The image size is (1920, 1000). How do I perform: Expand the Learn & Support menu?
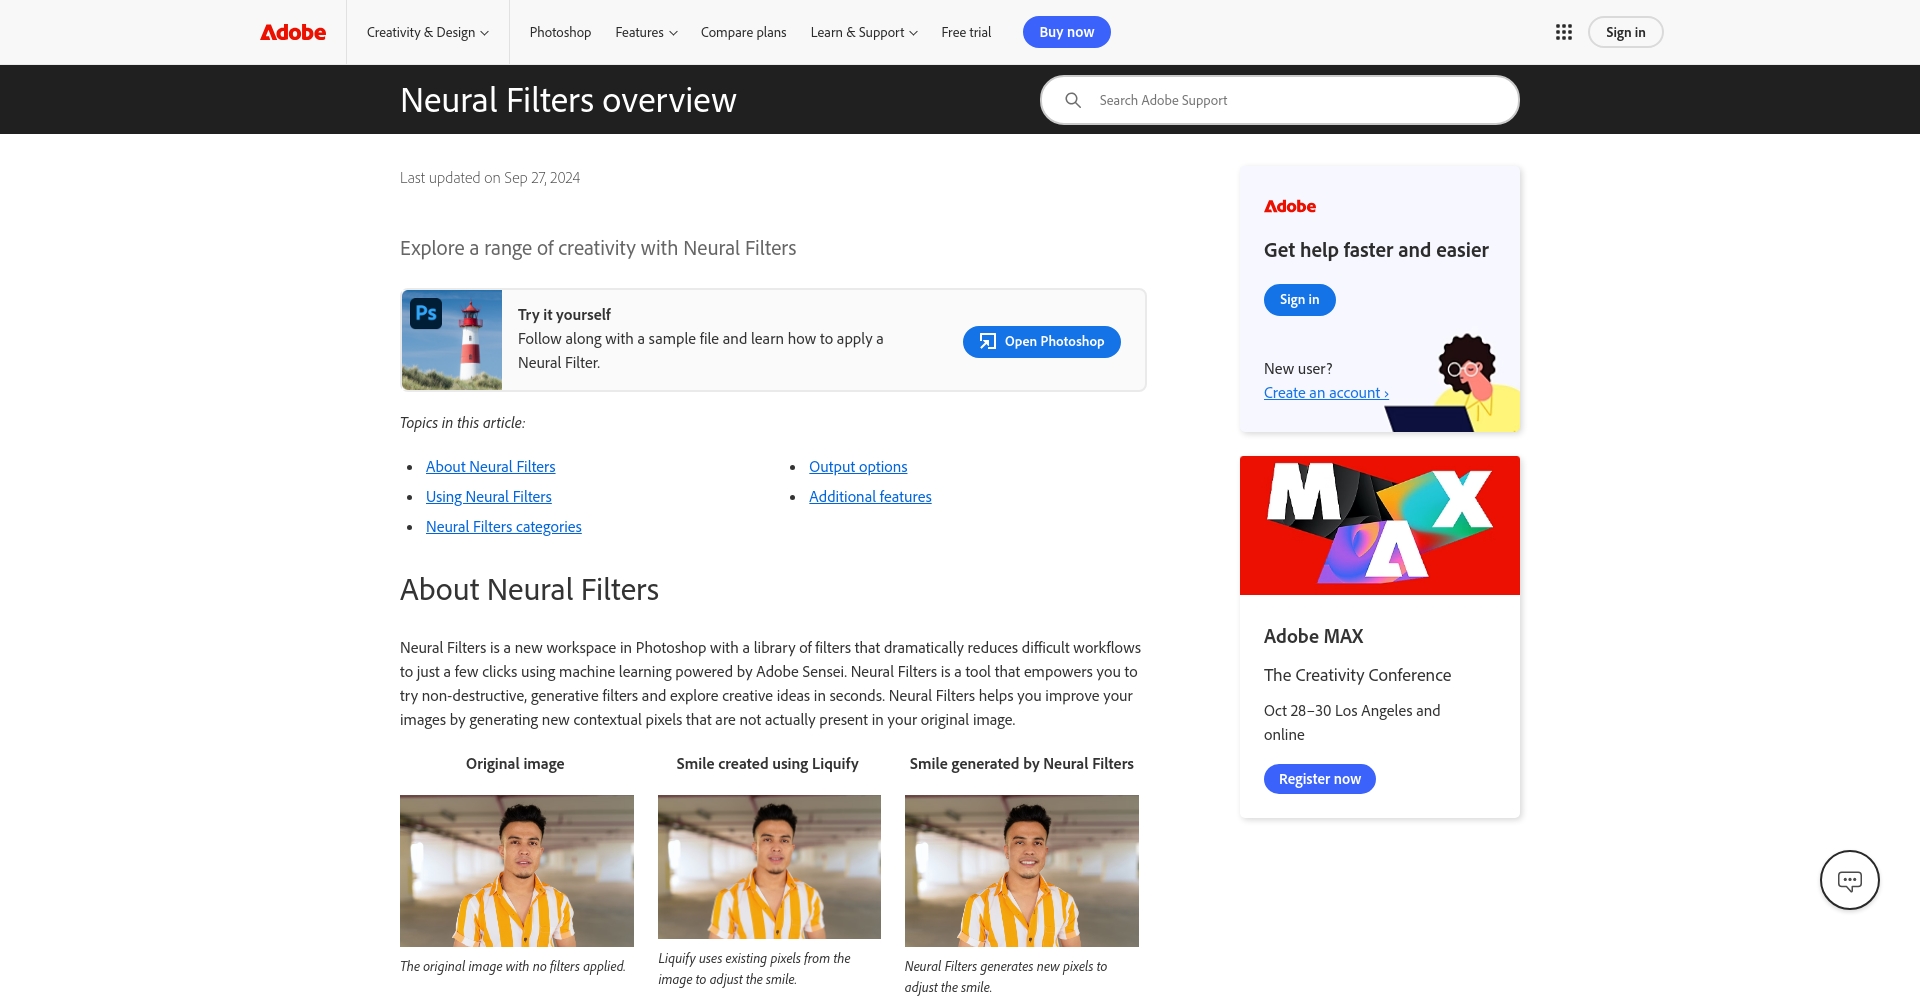(x=863, y=32)
